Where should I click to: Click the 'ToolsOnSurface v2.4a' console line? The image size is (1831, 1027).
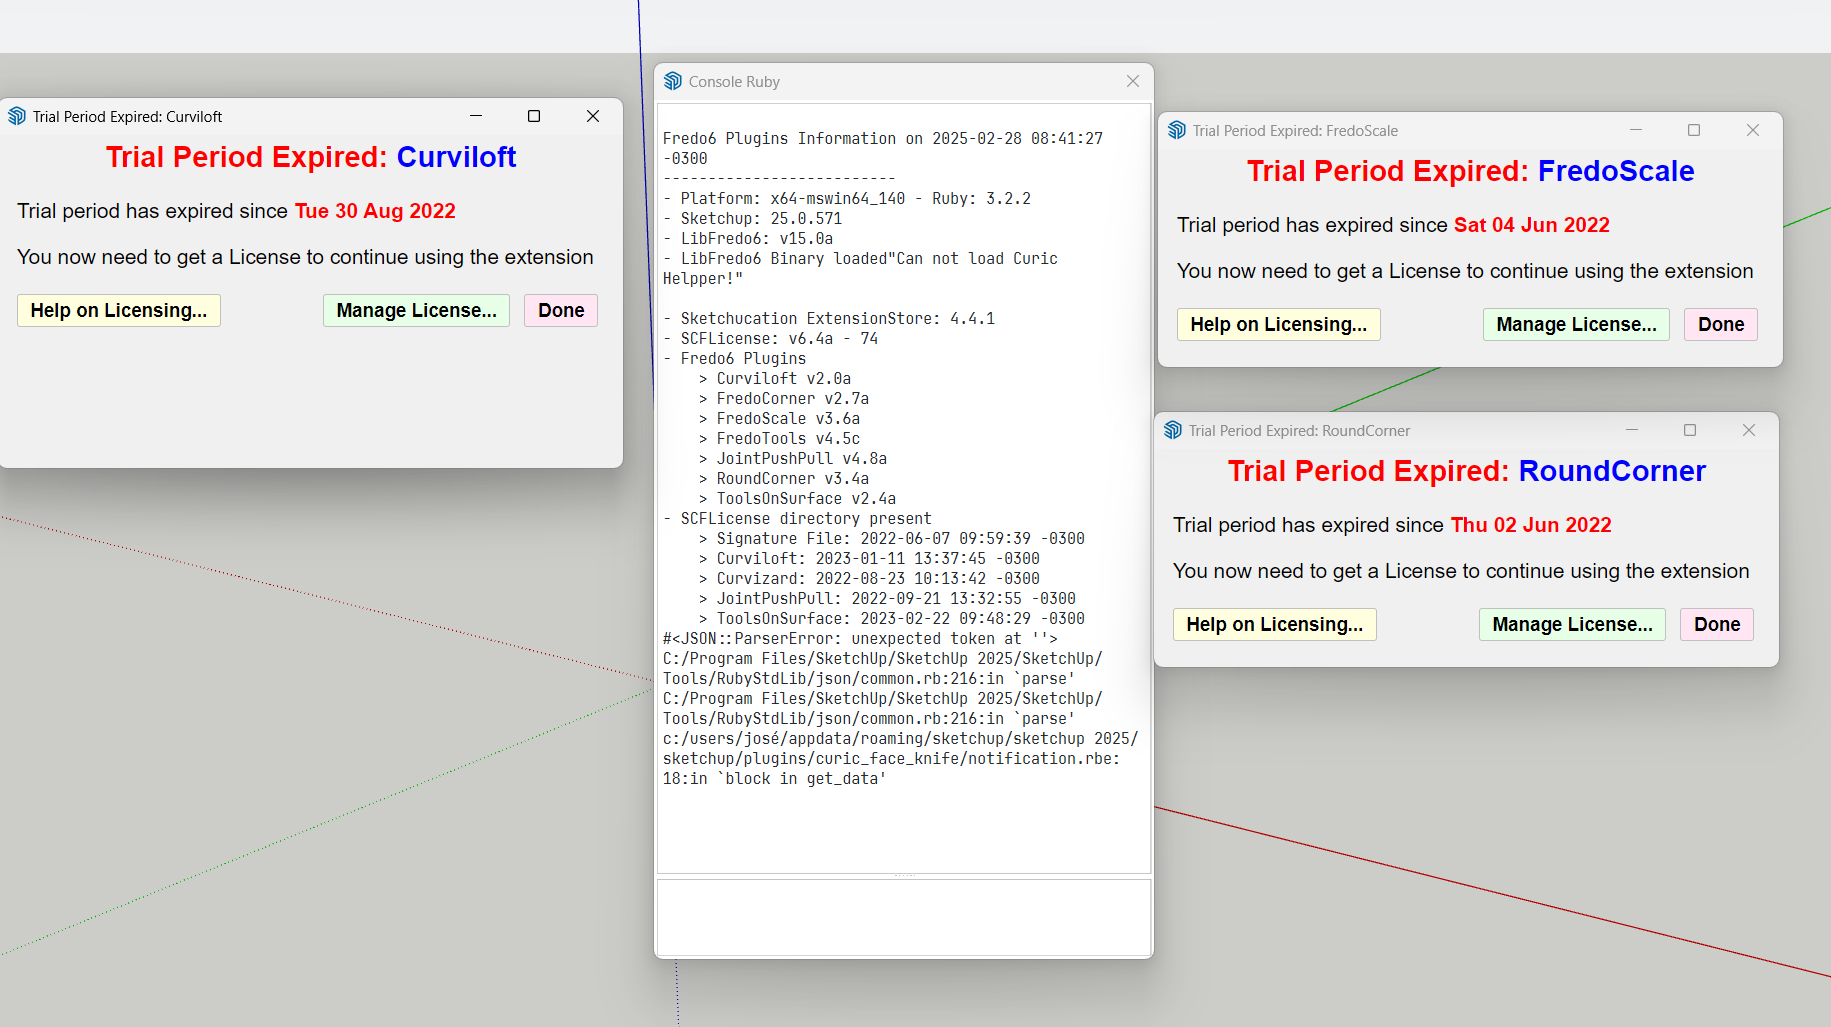(x=797, y=498)
